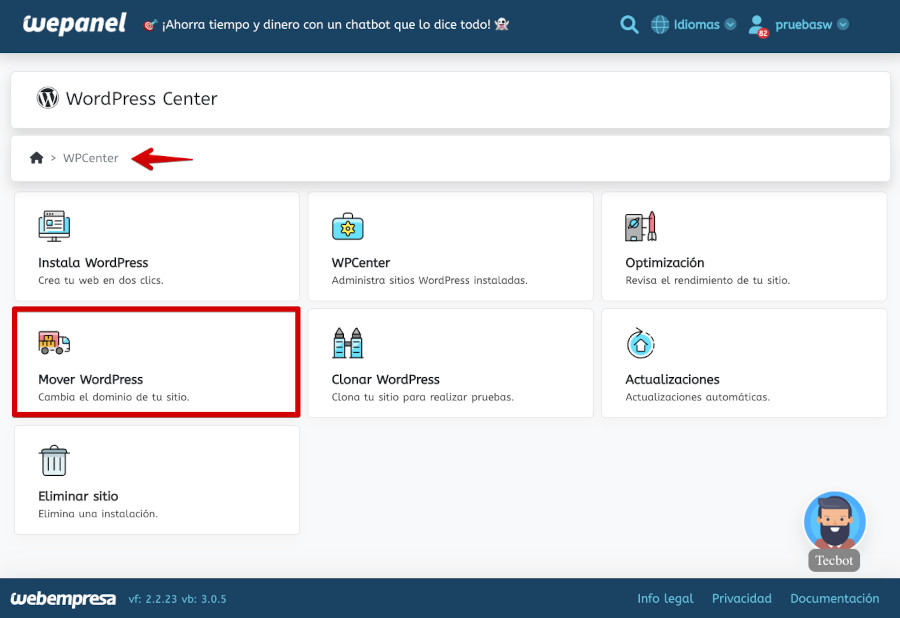Click the wepanel logo in header
The image size is (900, 618).
tap(74, 24)
